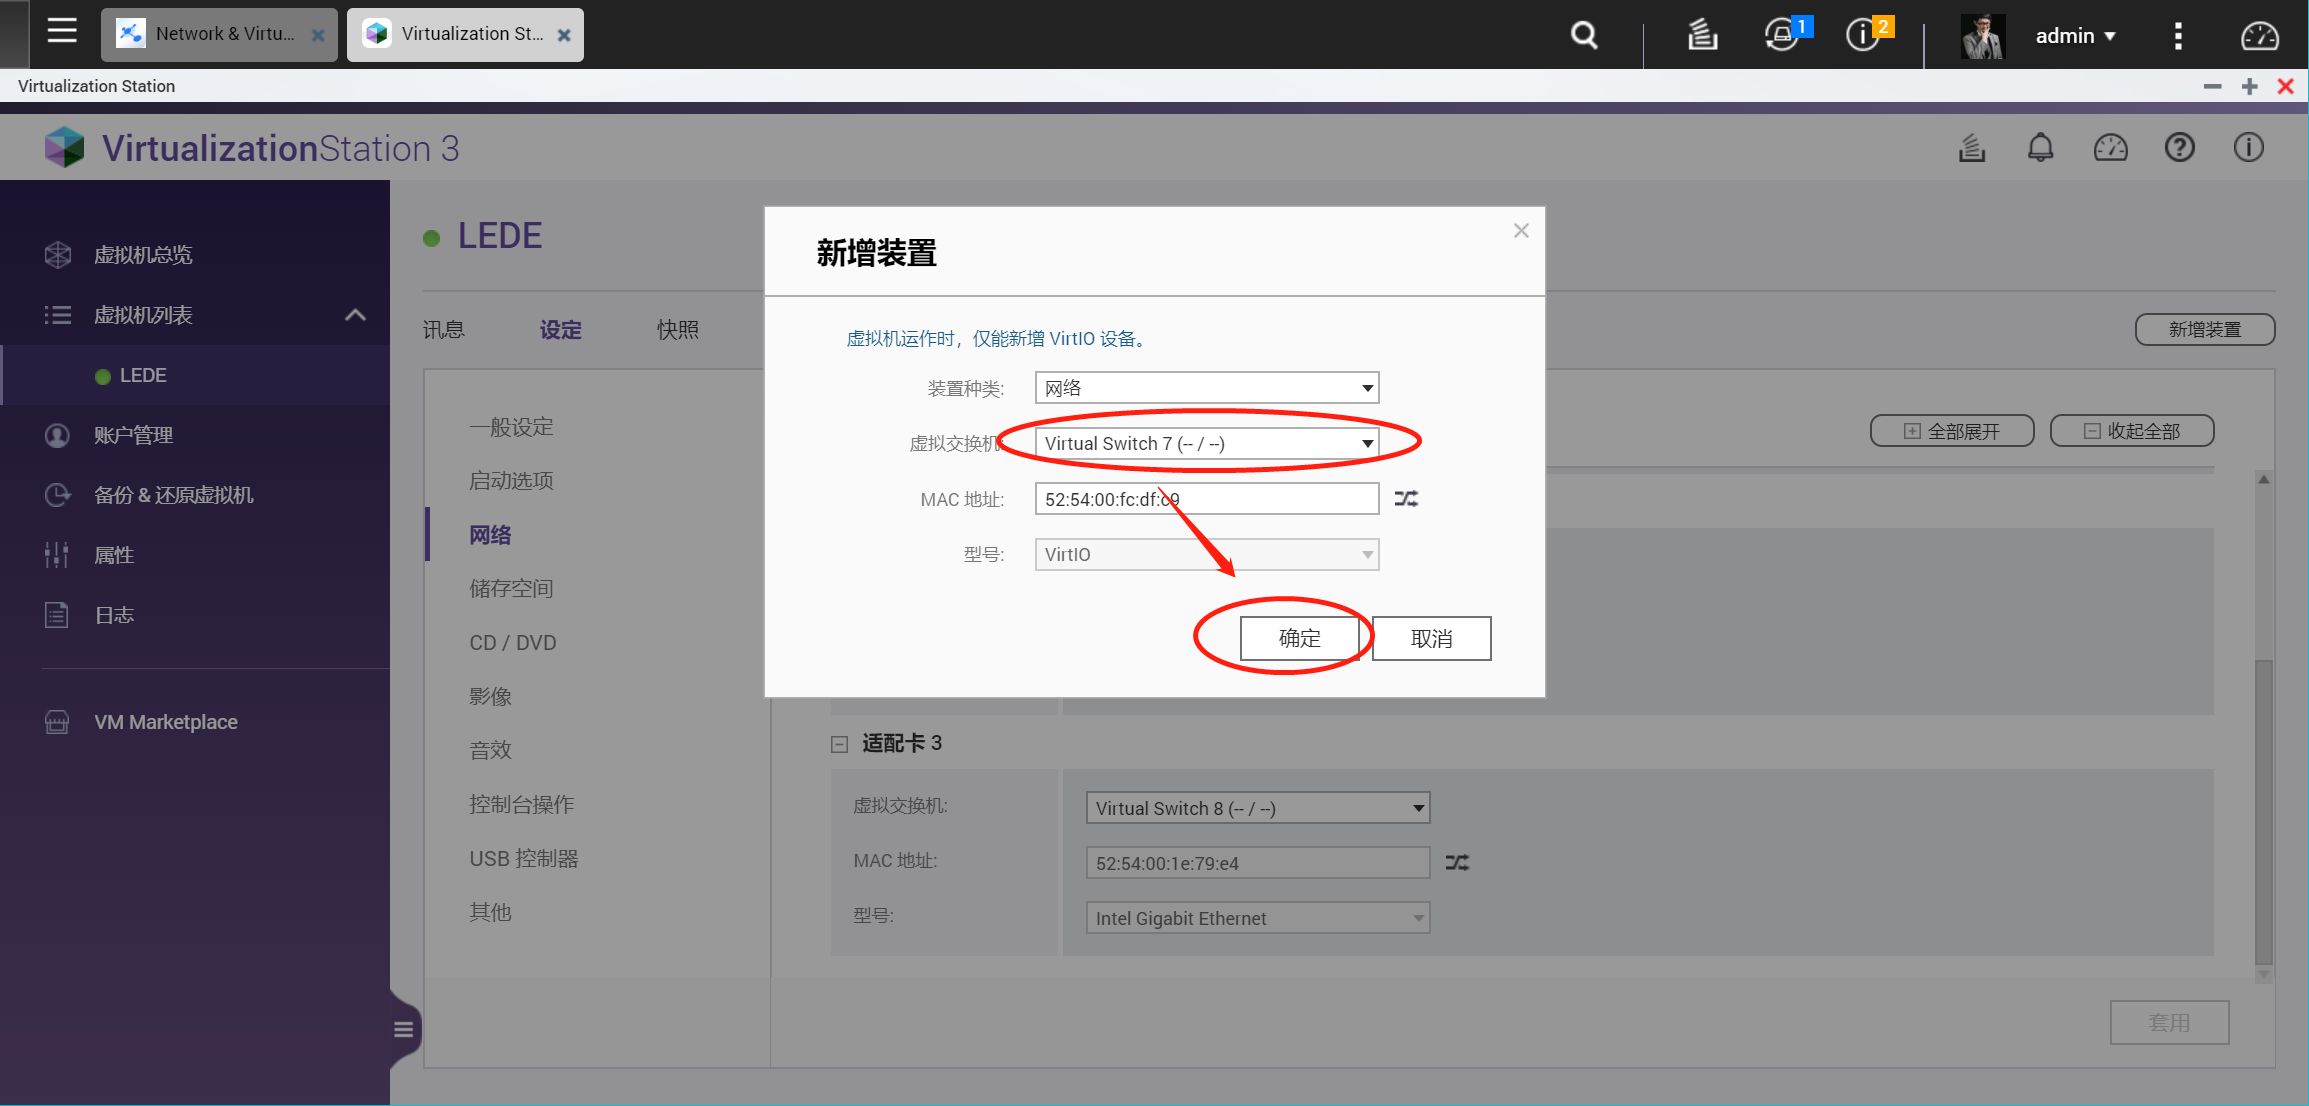Open 控制台操作 settings section

pos(521,805)
